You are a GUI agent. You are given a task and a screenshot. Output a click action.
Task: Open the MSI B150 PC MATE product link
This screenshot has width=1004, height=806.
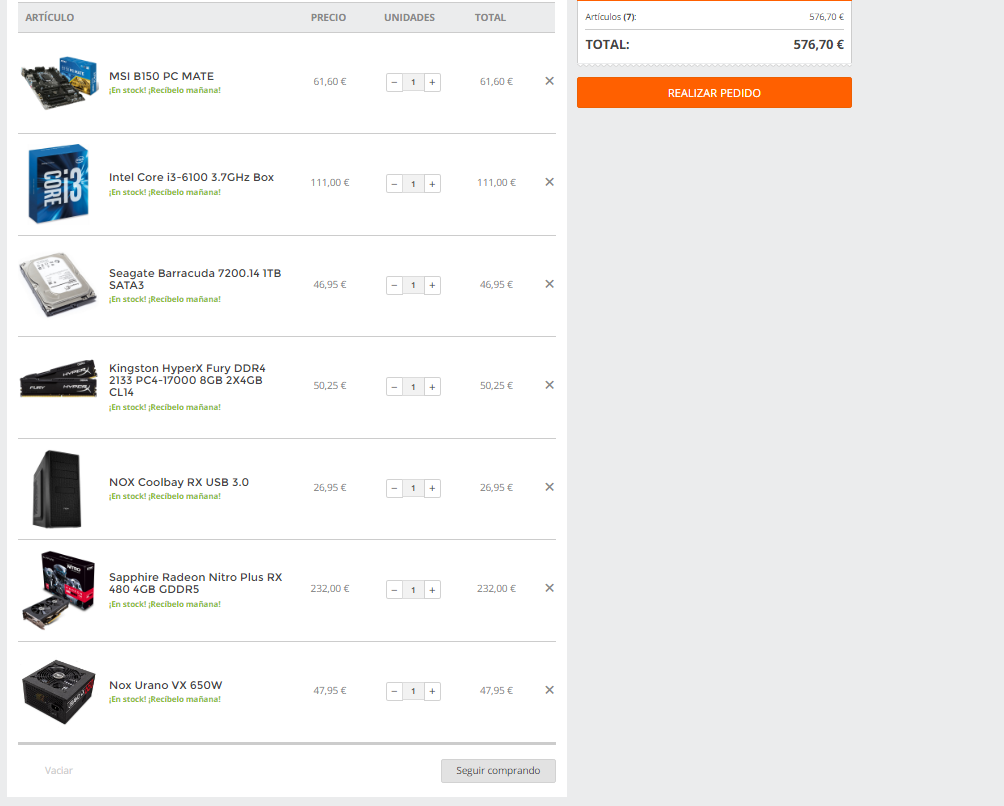coord(161,76)
